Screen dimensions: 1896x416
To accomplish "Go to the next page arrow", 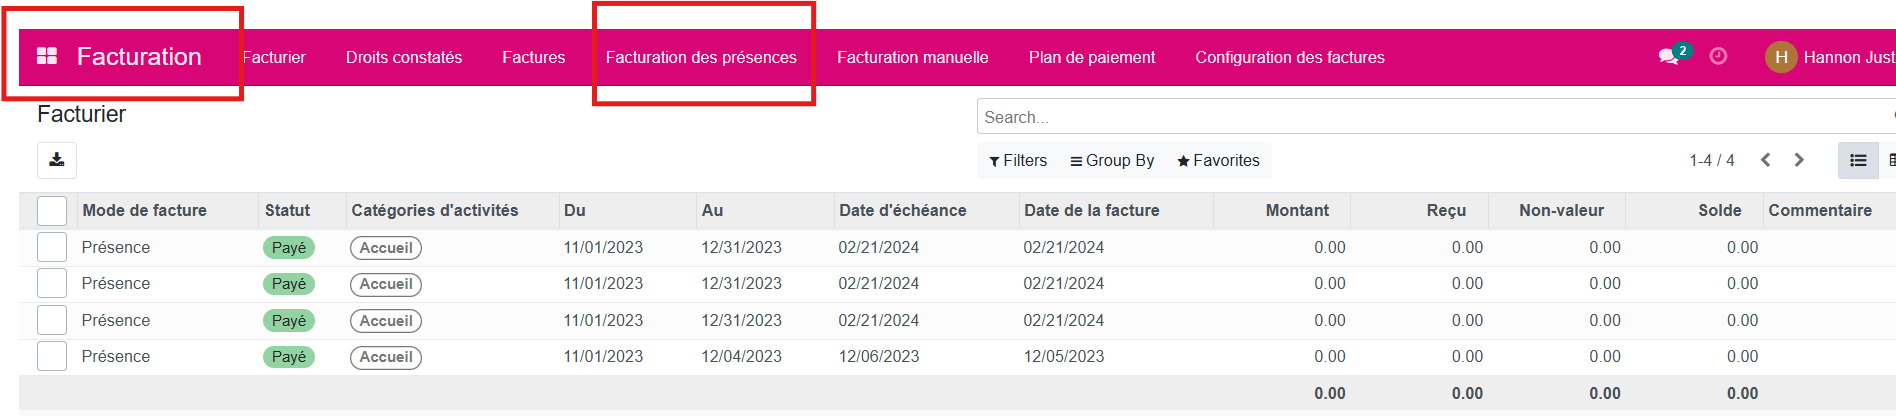I will pos(1799,160).
